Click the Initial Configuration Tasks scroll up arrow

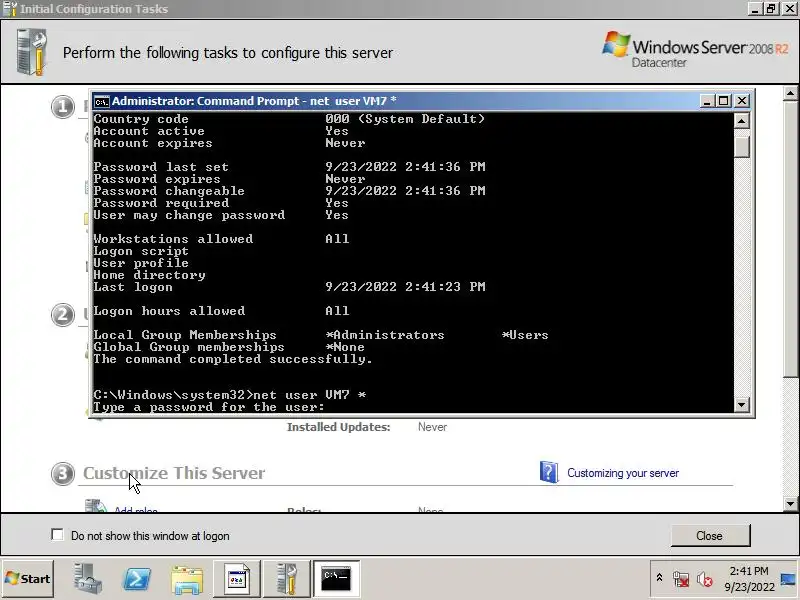point(790,93)
